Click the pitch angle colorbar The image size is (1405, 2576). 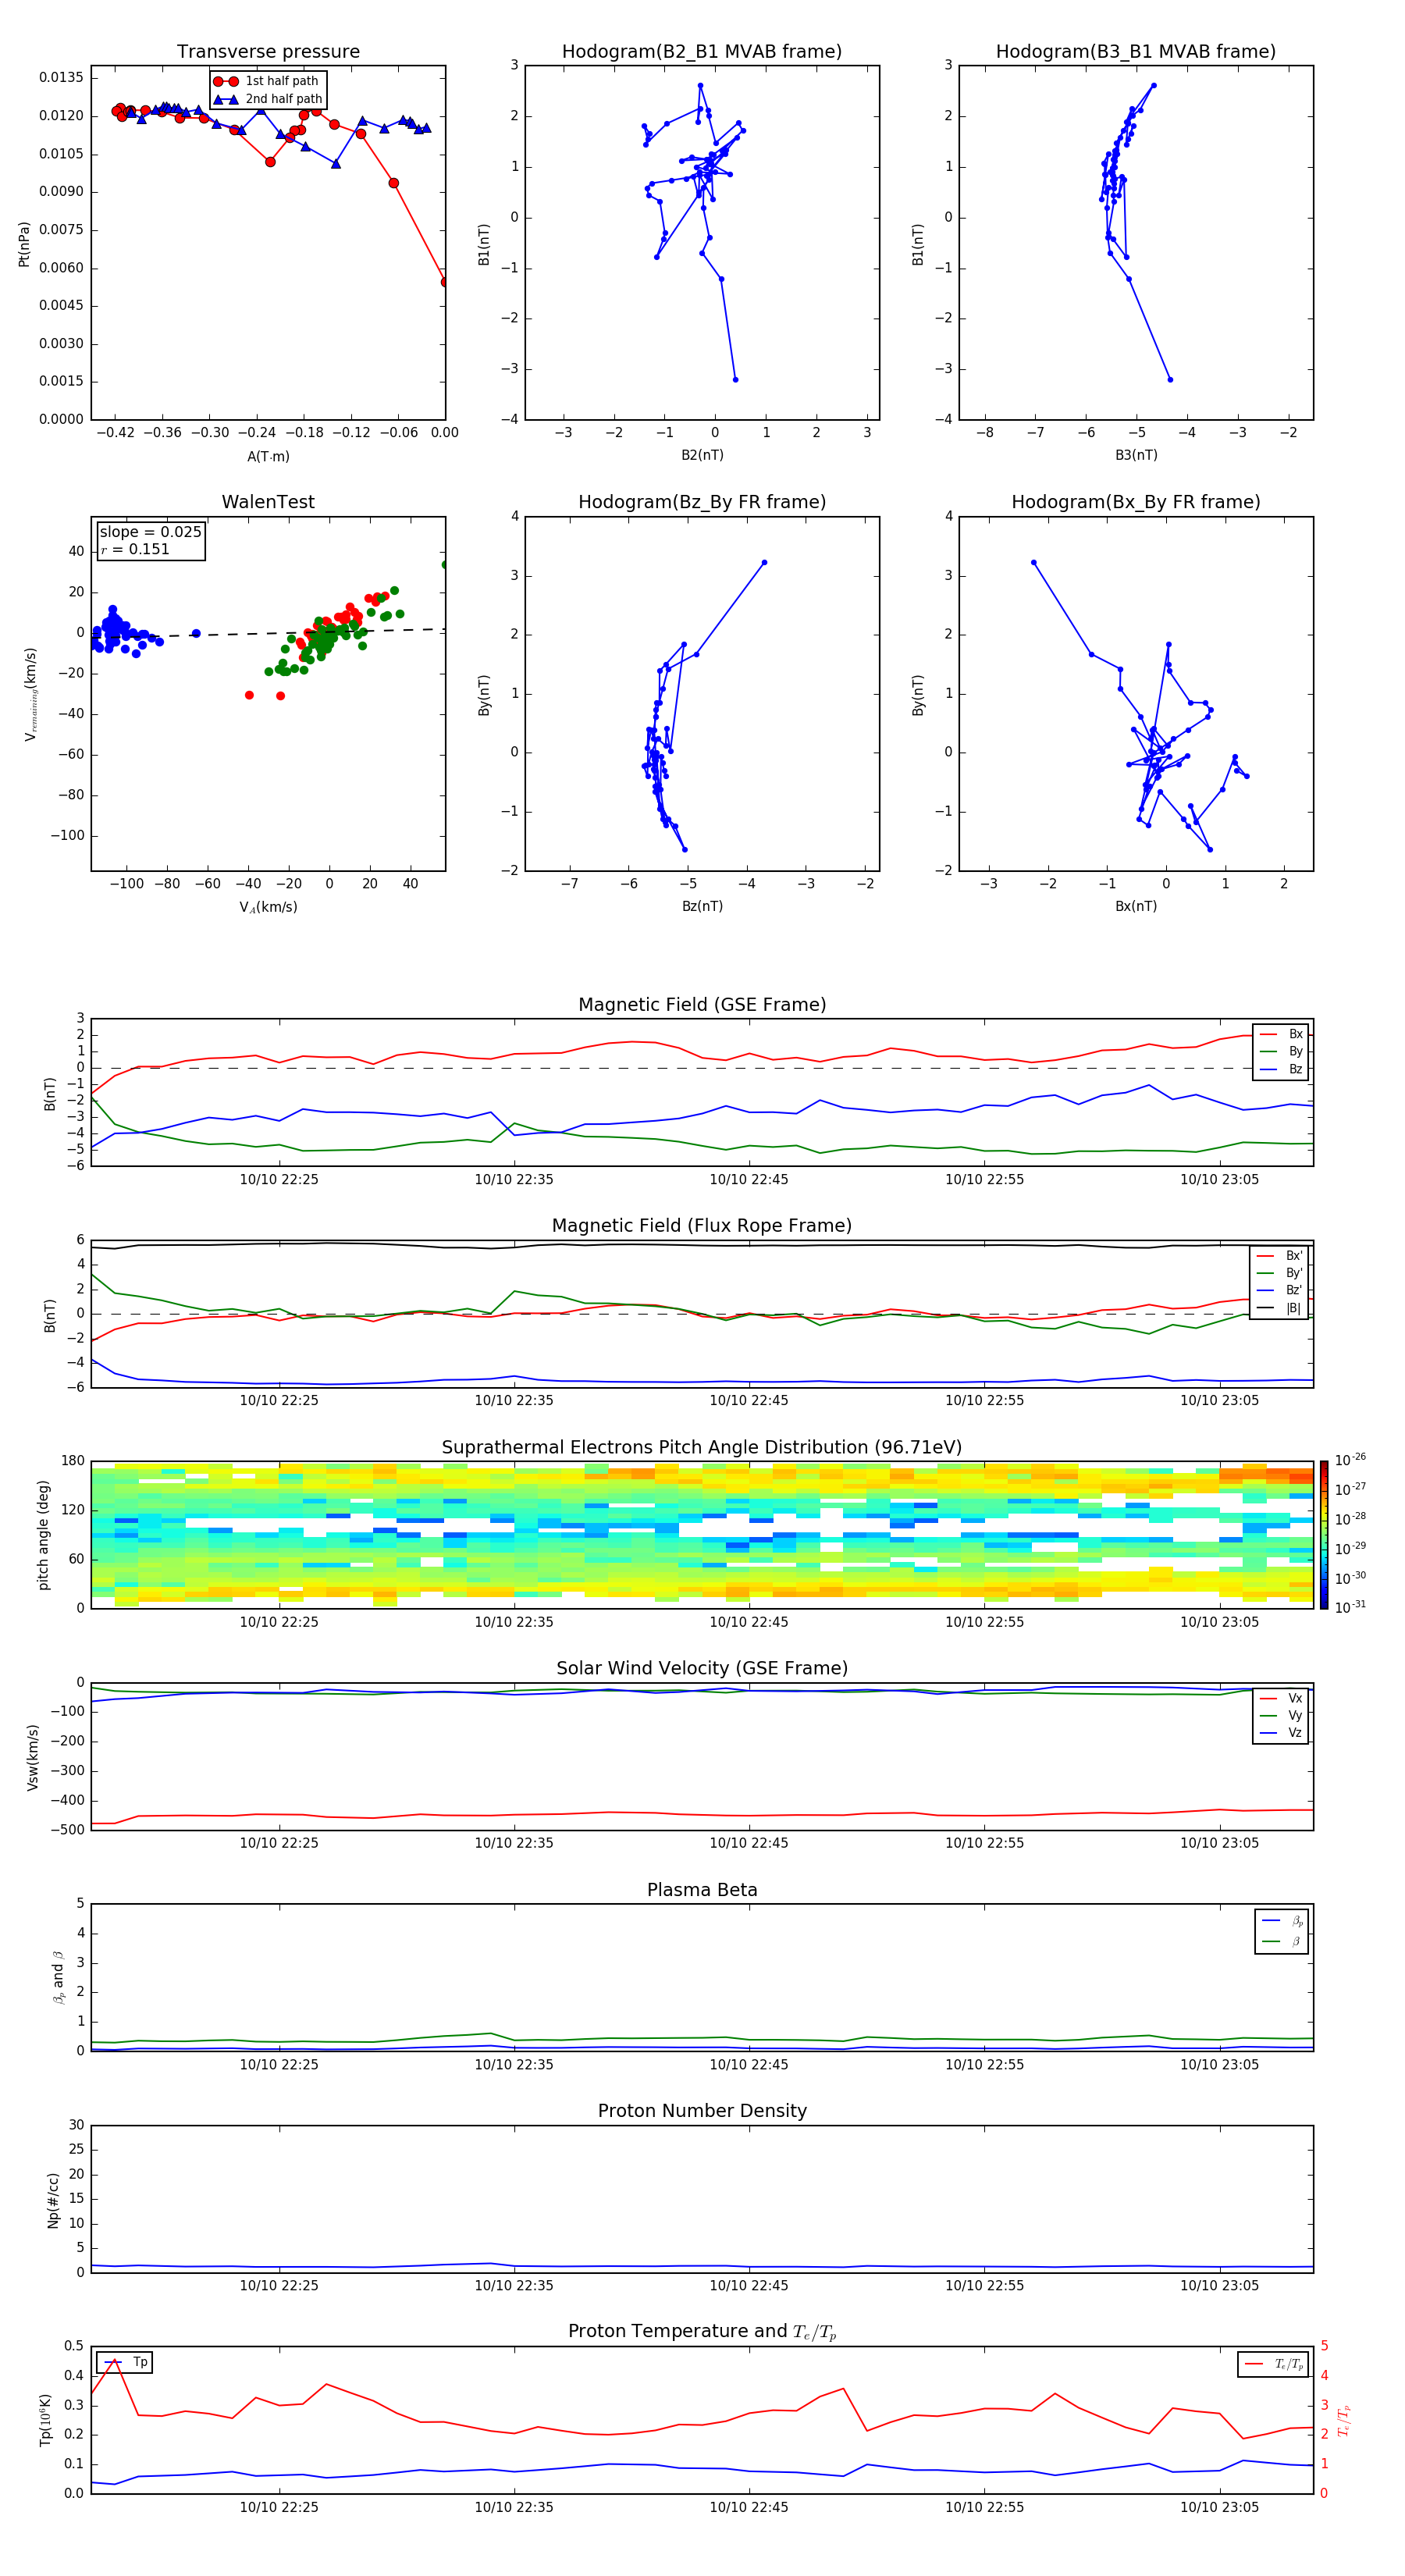[1324, 1535]
